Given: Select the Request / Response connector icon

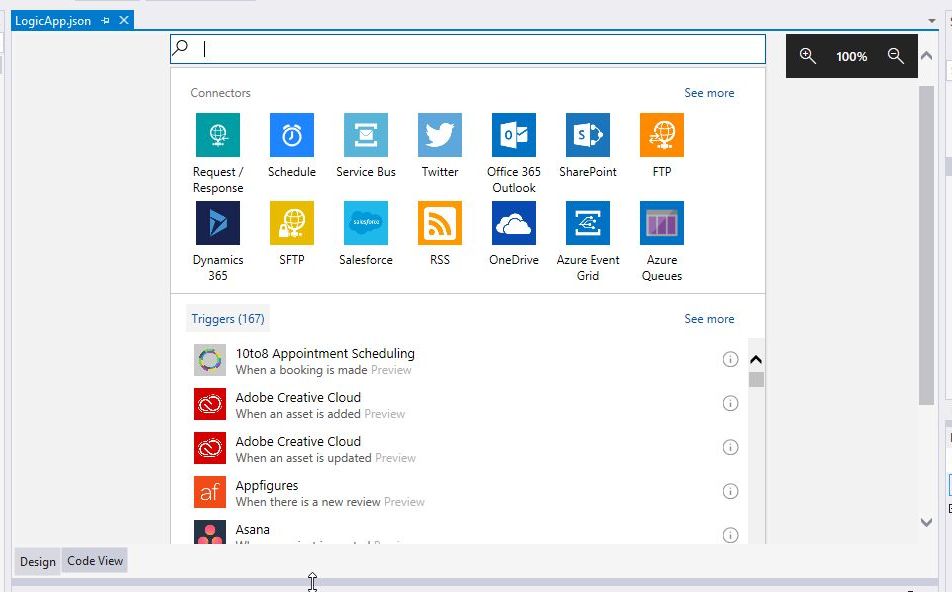Looking at the screenshot, I should pyautogui.click(x=218, y=135).
